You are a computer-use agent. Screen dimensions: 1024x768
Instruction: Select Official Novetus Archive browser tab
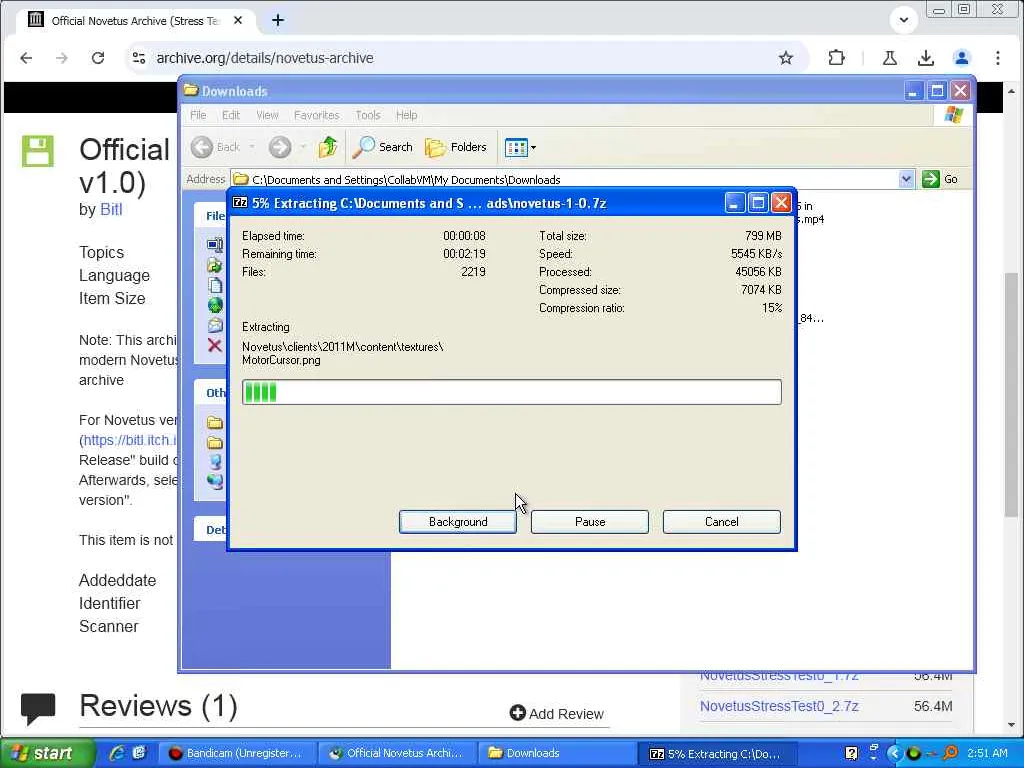pos(137,20)
